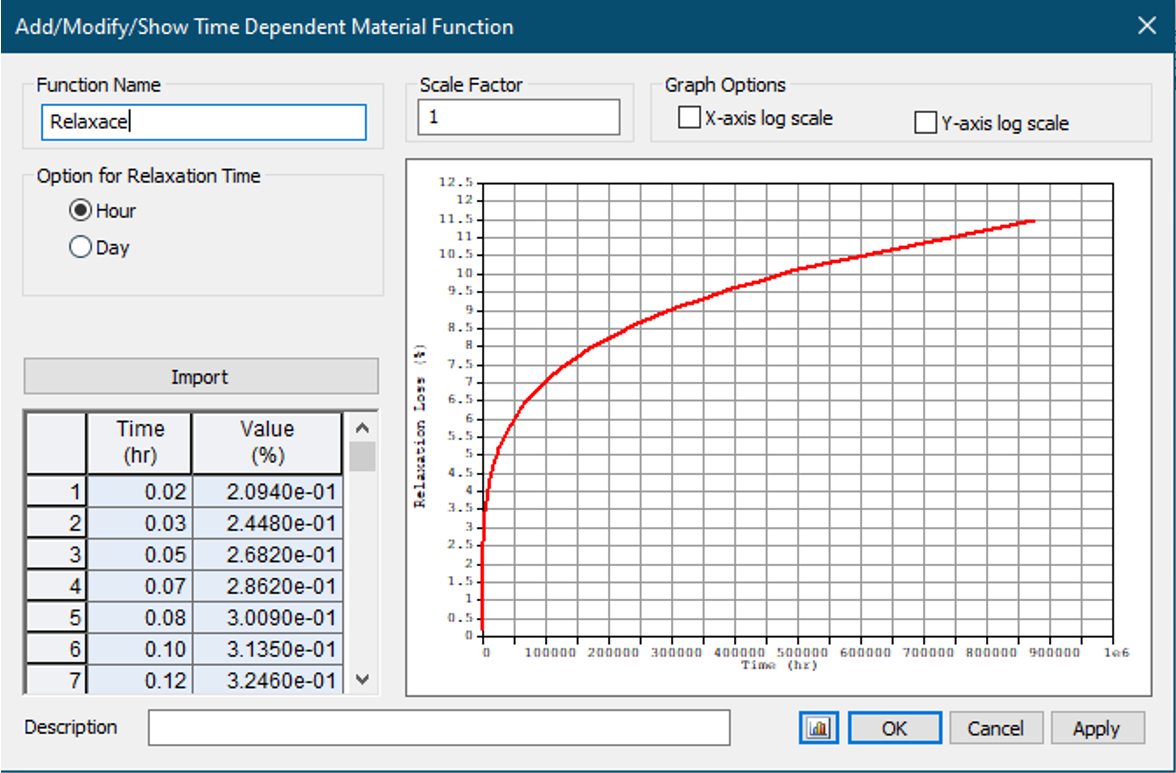Image resolution: width=1176 pixels, height=773 pixels.
Task: Click the Description text field
Action: tap(439, 727)
